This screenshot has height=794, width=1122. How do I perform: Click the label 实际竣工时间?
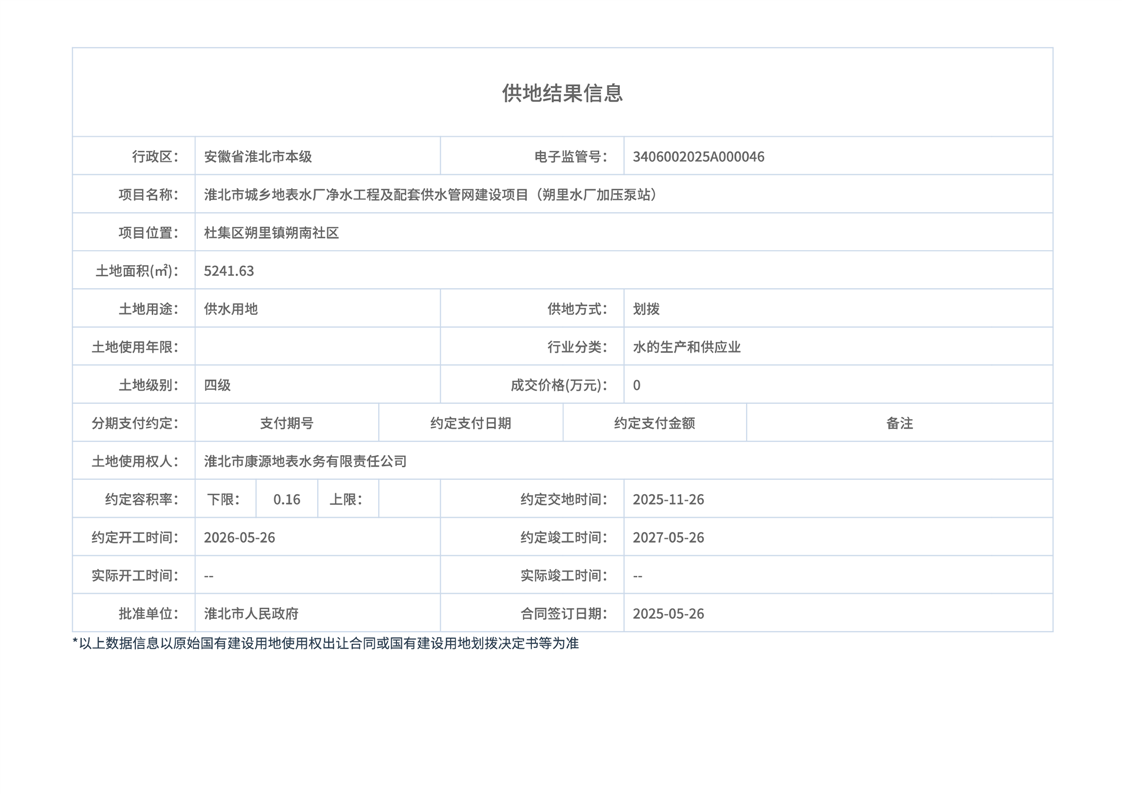pyautogui.click(x=564, y=575)
